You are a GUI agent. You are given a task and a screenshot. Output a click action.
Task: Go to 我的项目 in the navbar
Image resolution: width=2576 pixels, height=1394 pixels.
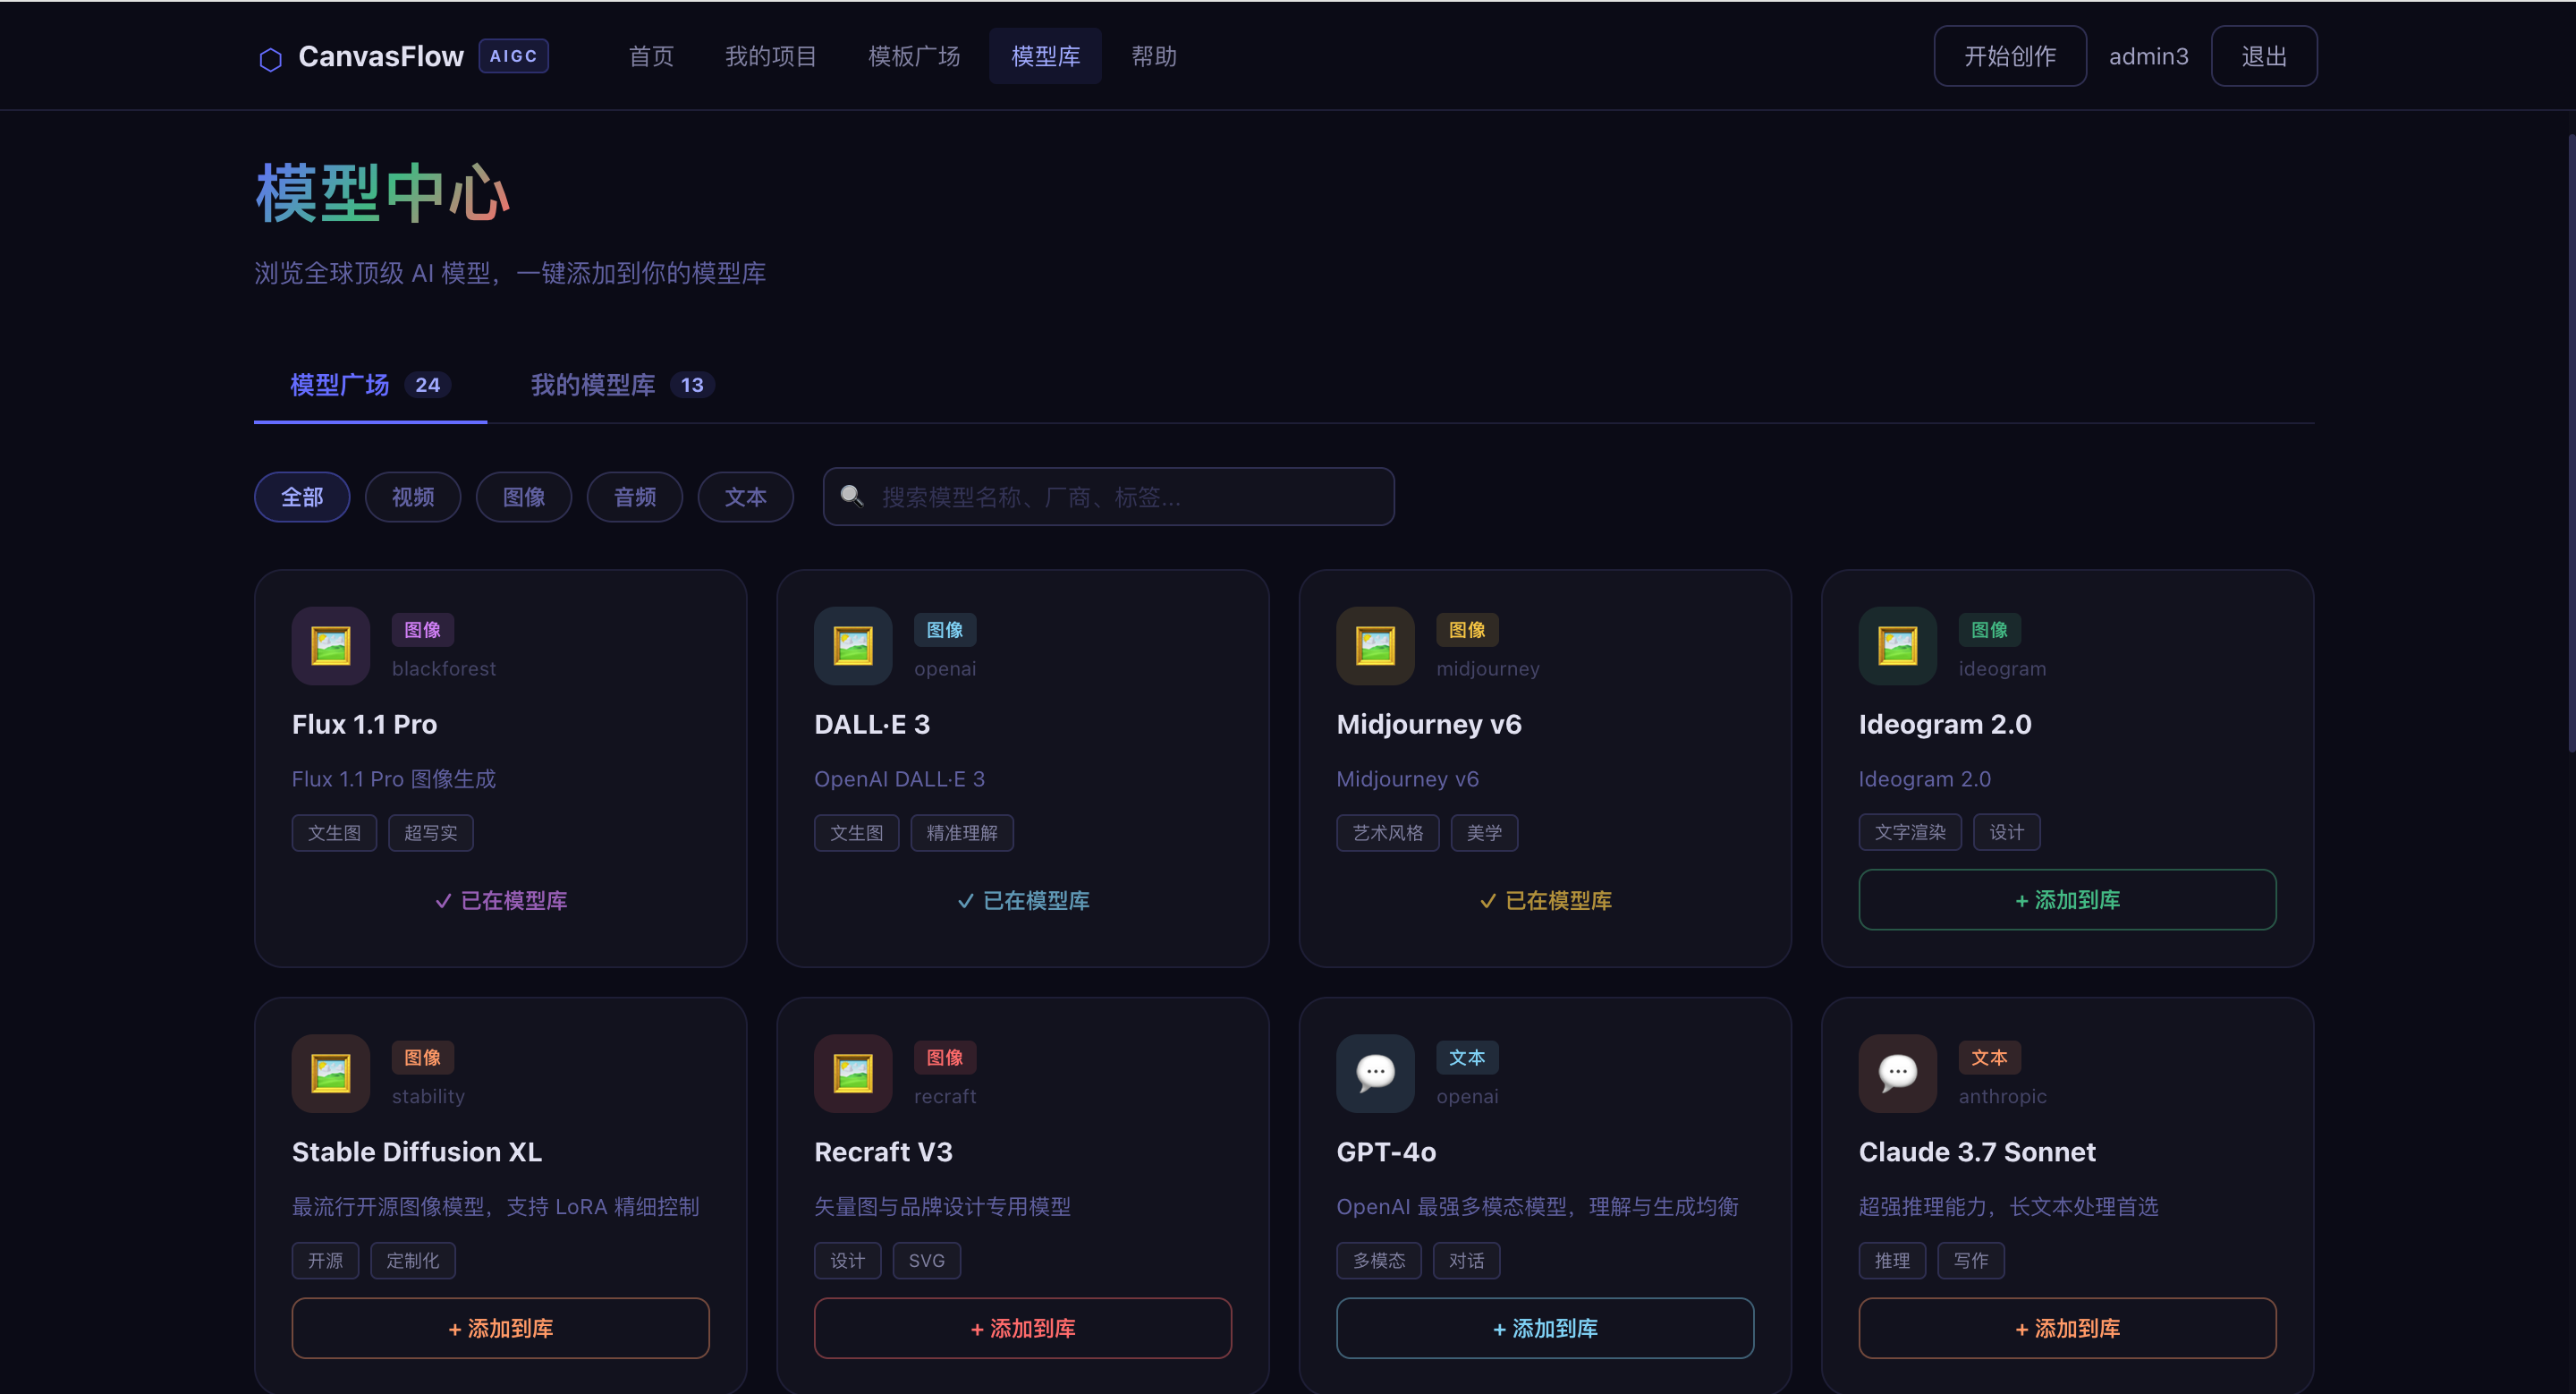(770, 56)
